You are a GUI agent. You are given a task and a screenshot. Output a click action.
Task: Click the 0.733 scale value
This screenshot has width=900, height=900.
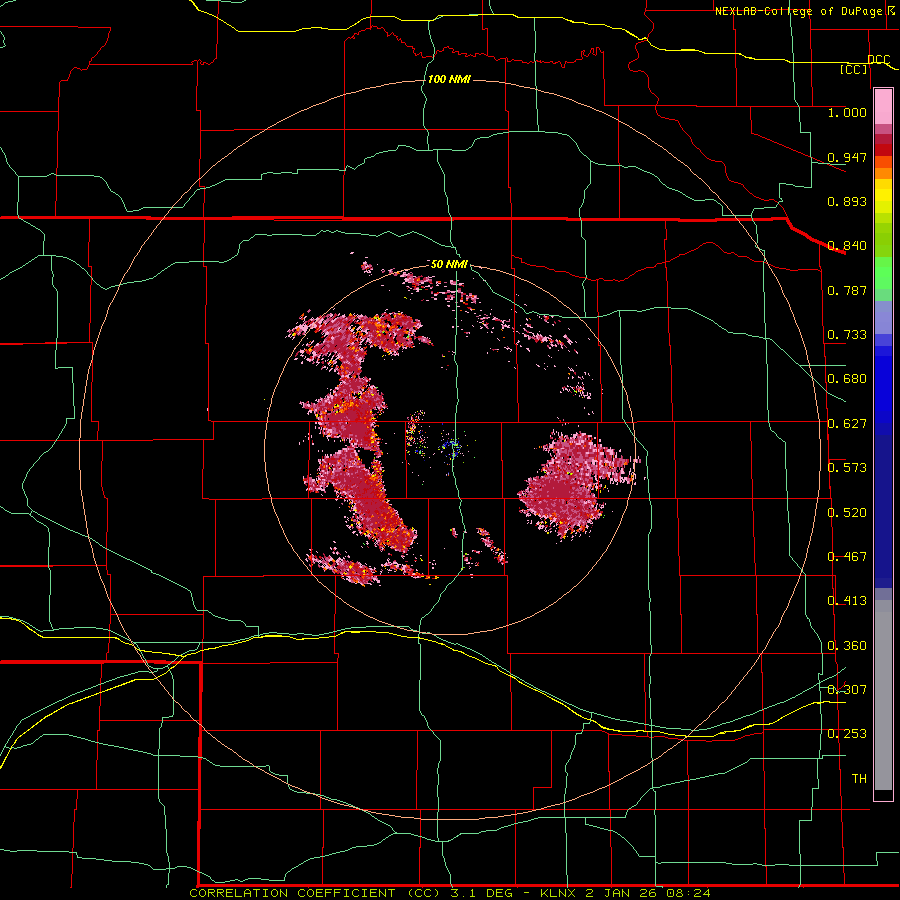(x=847, y=335)
